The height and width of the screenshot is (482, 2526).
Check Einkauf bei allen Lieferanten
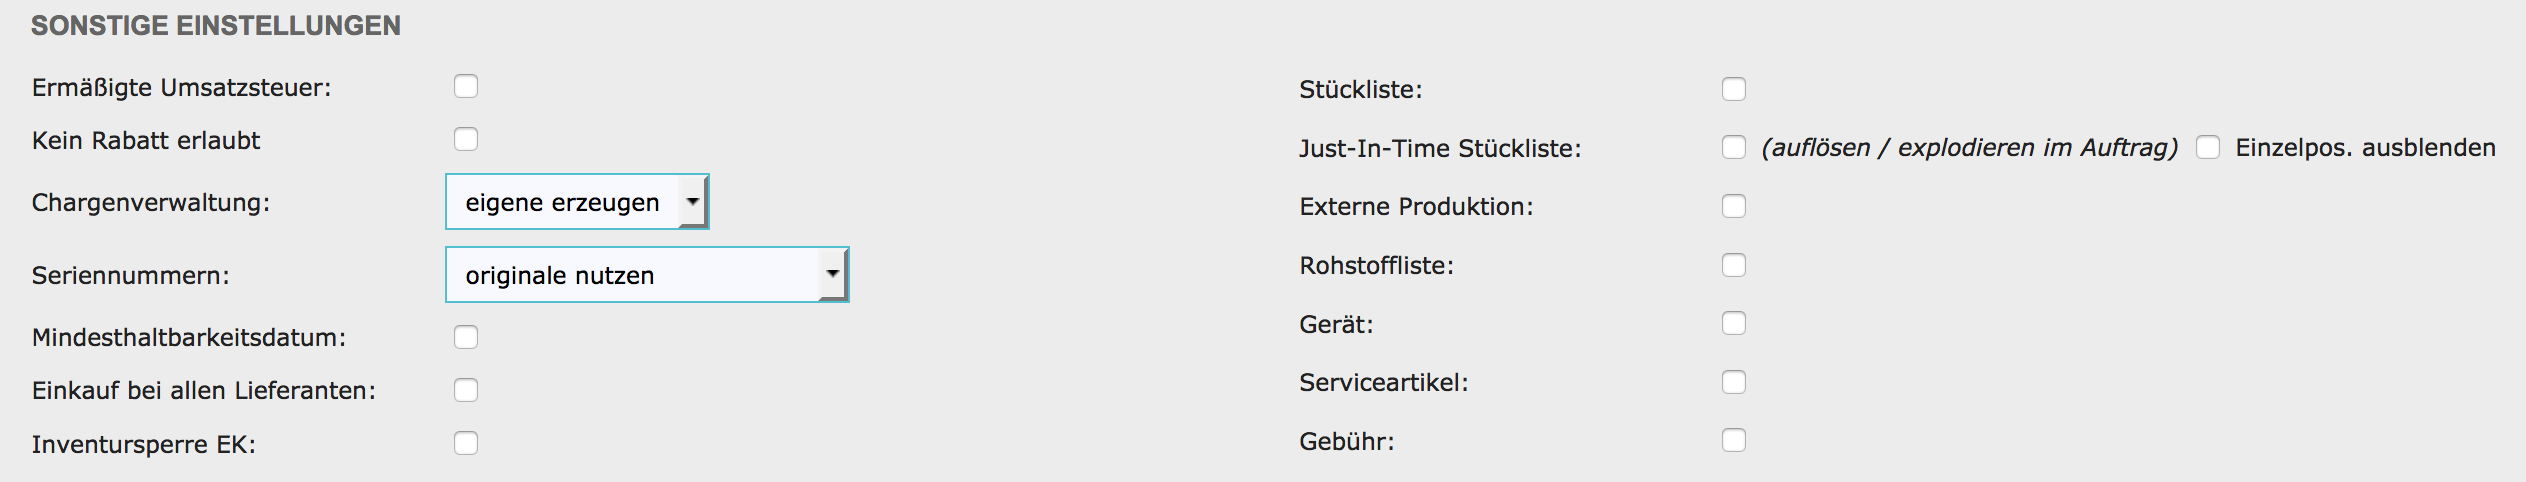click(x=466, y=390)
